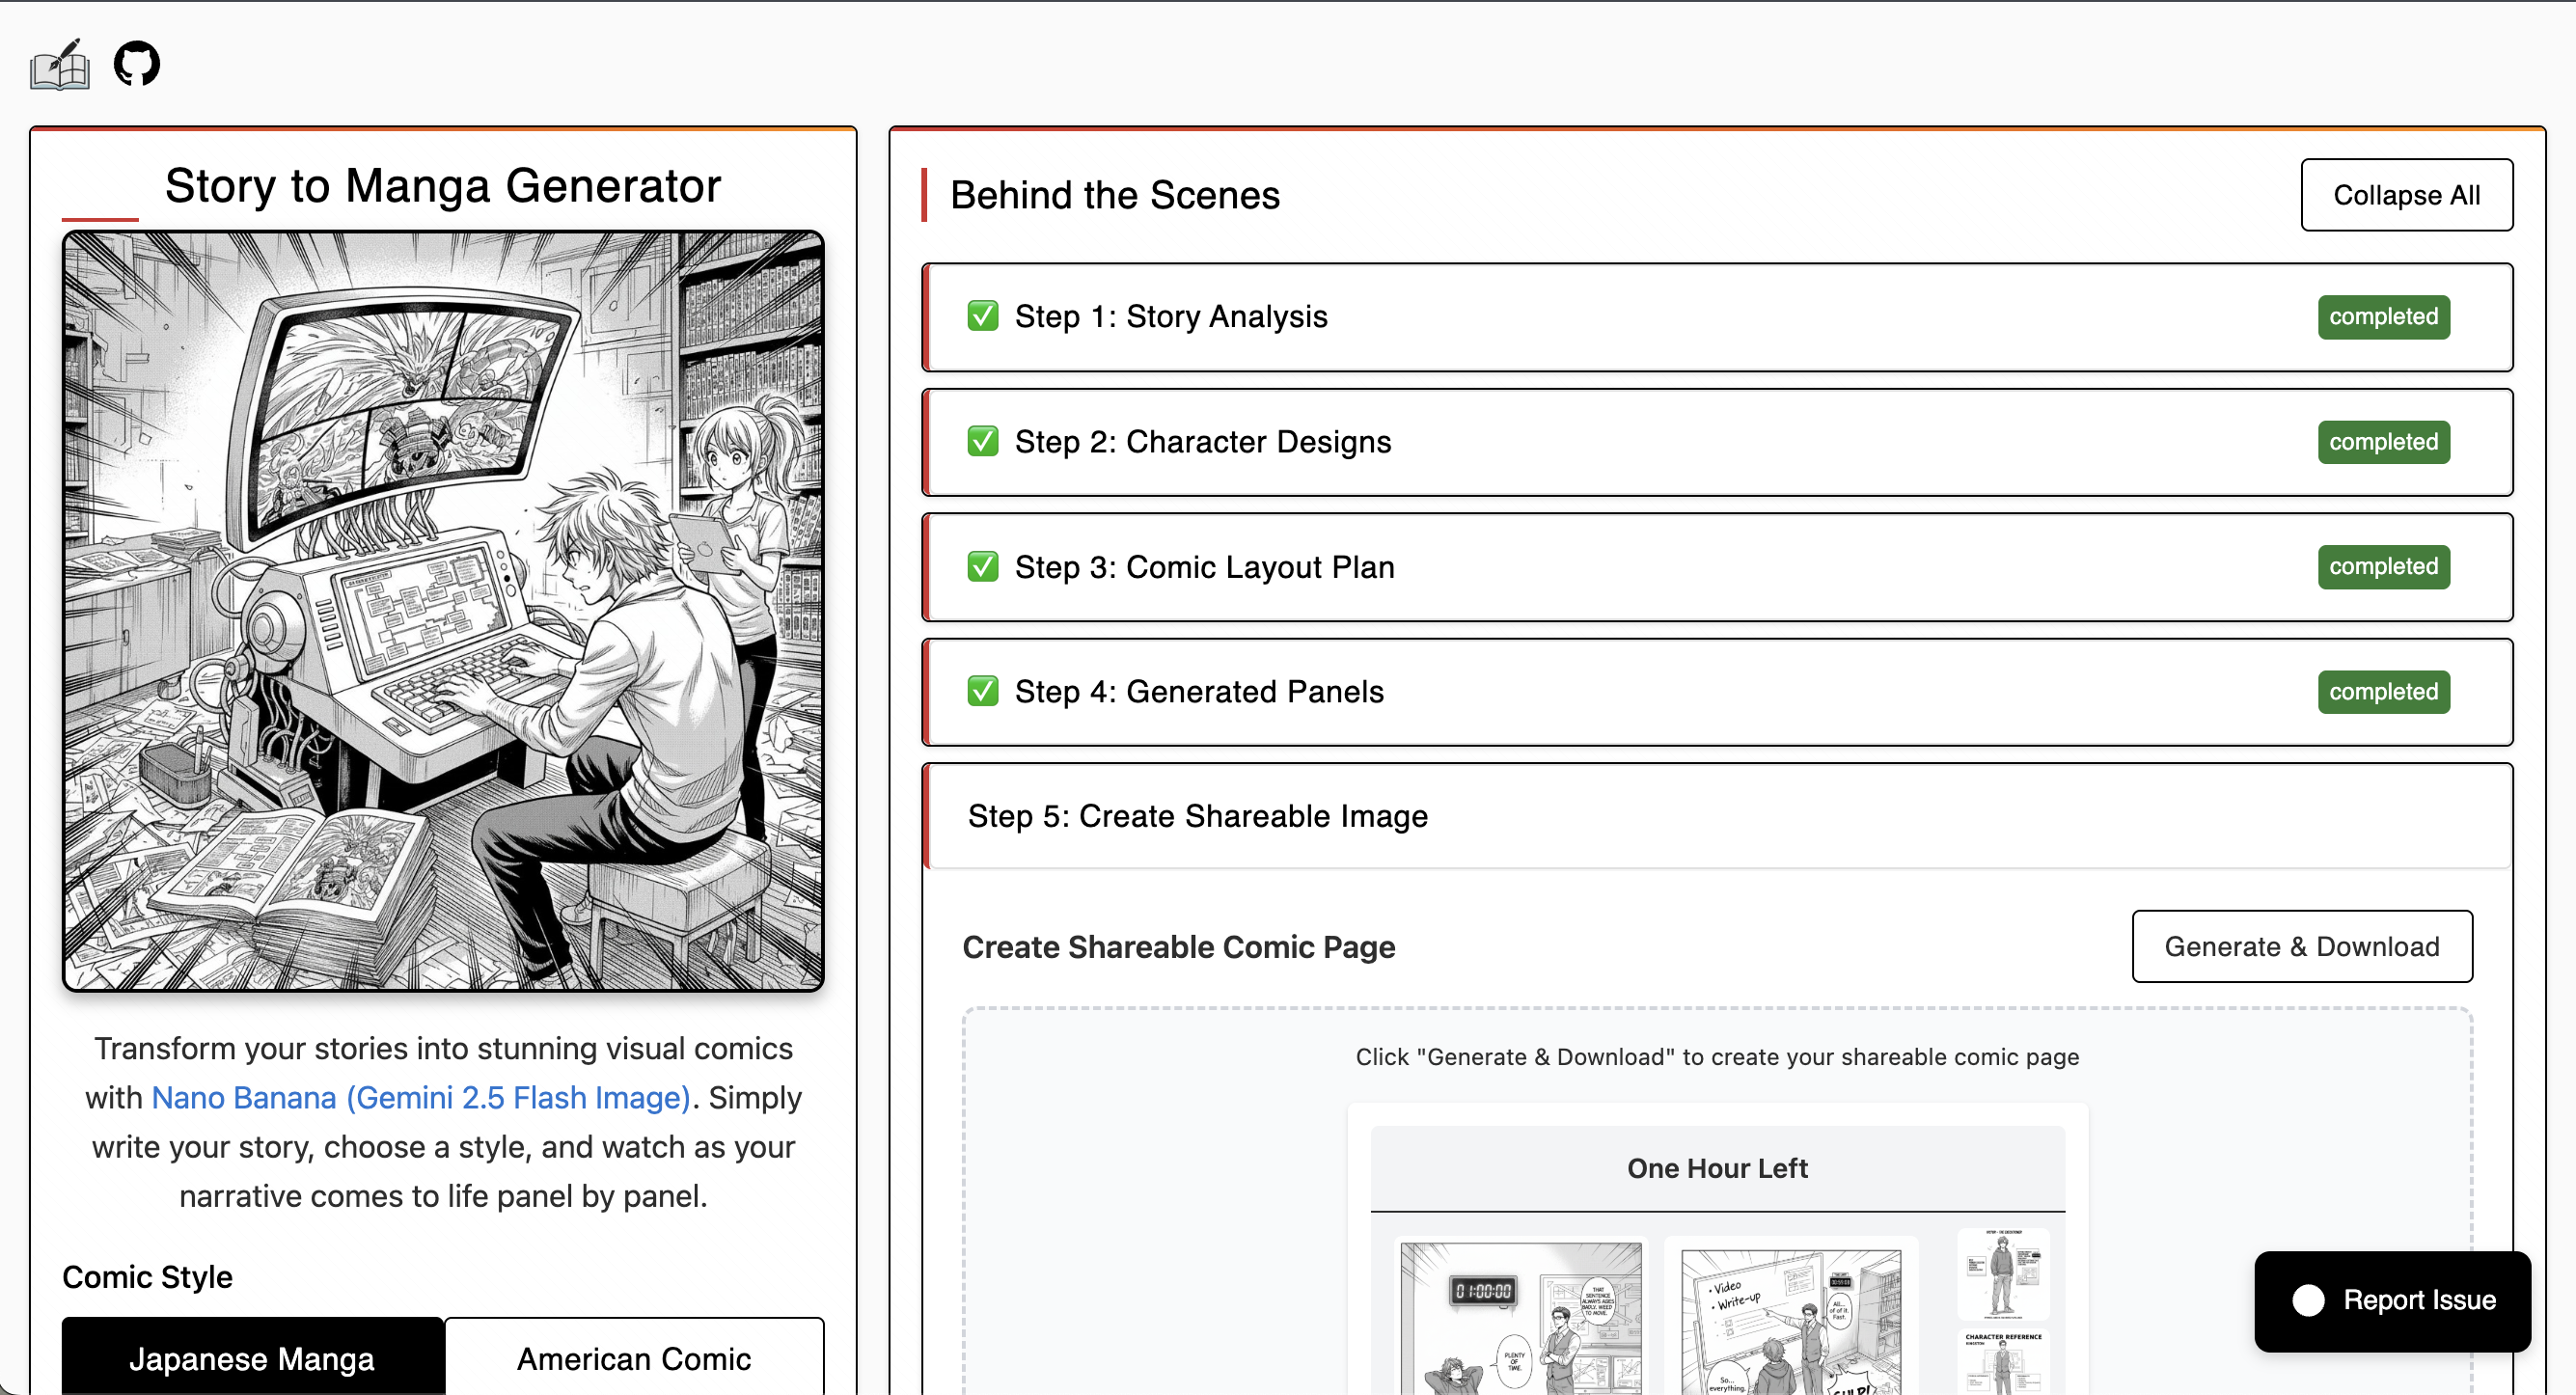The height and width of the screenshot is (1395, 2576).
Task: Collapse the Step 4 Generated Panels panel
Action: pos(1199,691)
